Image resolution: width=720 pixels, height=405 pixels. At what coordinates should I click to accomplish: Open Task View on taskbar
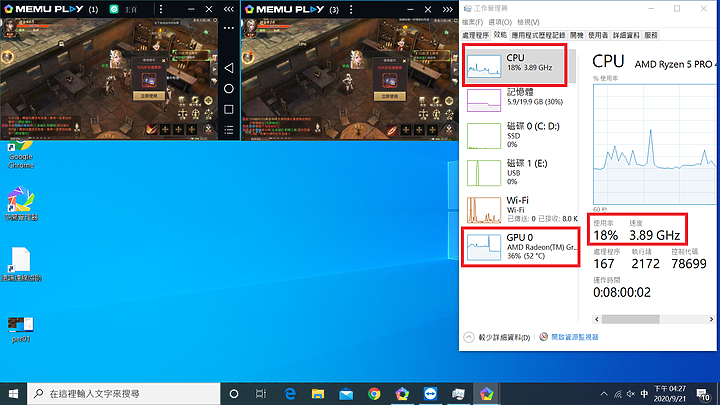point(261,394)
